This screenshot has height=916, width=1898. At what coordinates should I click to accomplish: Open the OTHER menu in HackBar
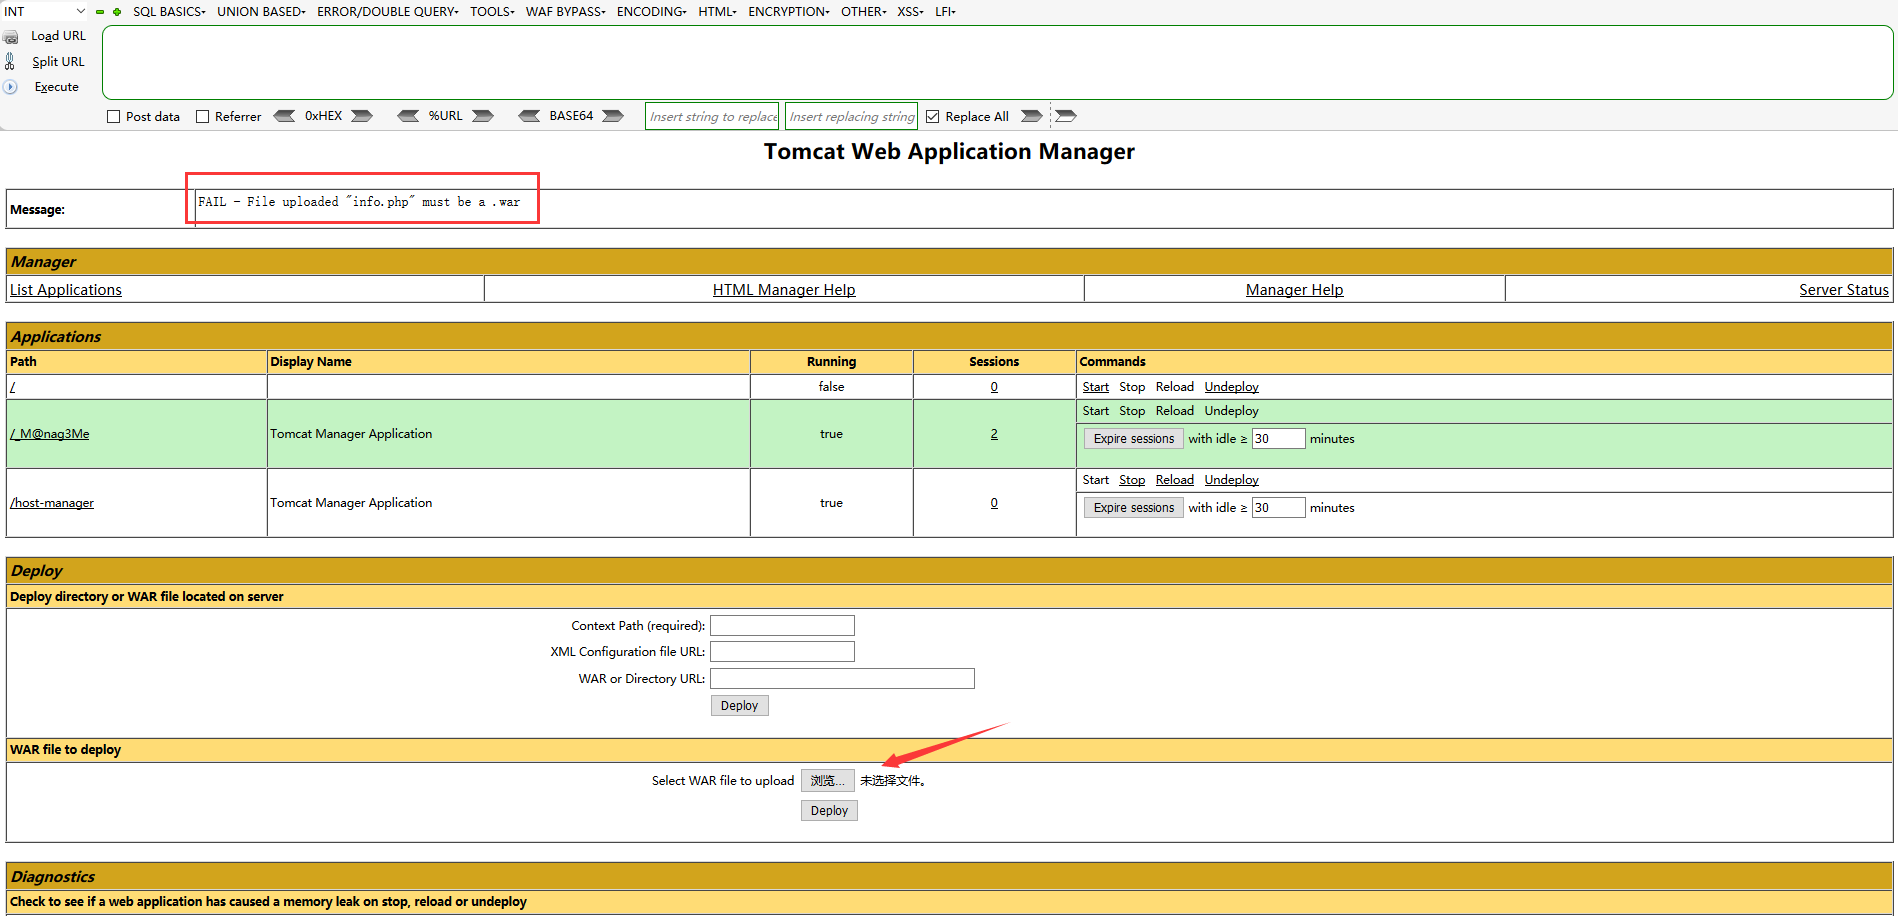tap(863, 12)
